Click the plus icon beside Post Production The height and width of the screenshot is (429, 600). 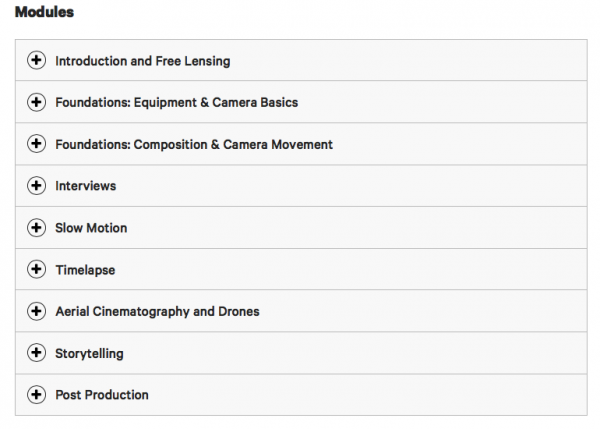(37, 395)
